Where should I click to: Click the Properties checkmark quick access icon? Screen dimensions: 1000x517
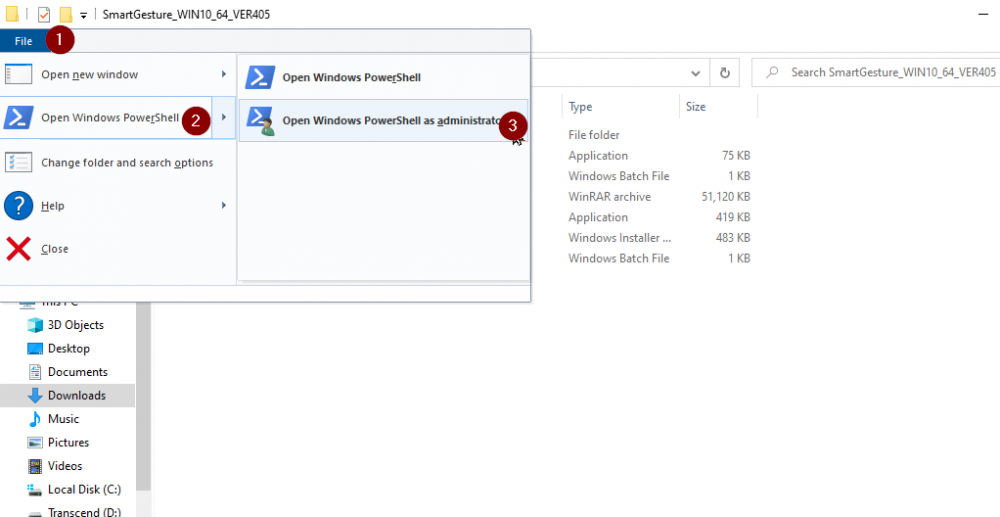pyautogui.click(x=44, y=15)
